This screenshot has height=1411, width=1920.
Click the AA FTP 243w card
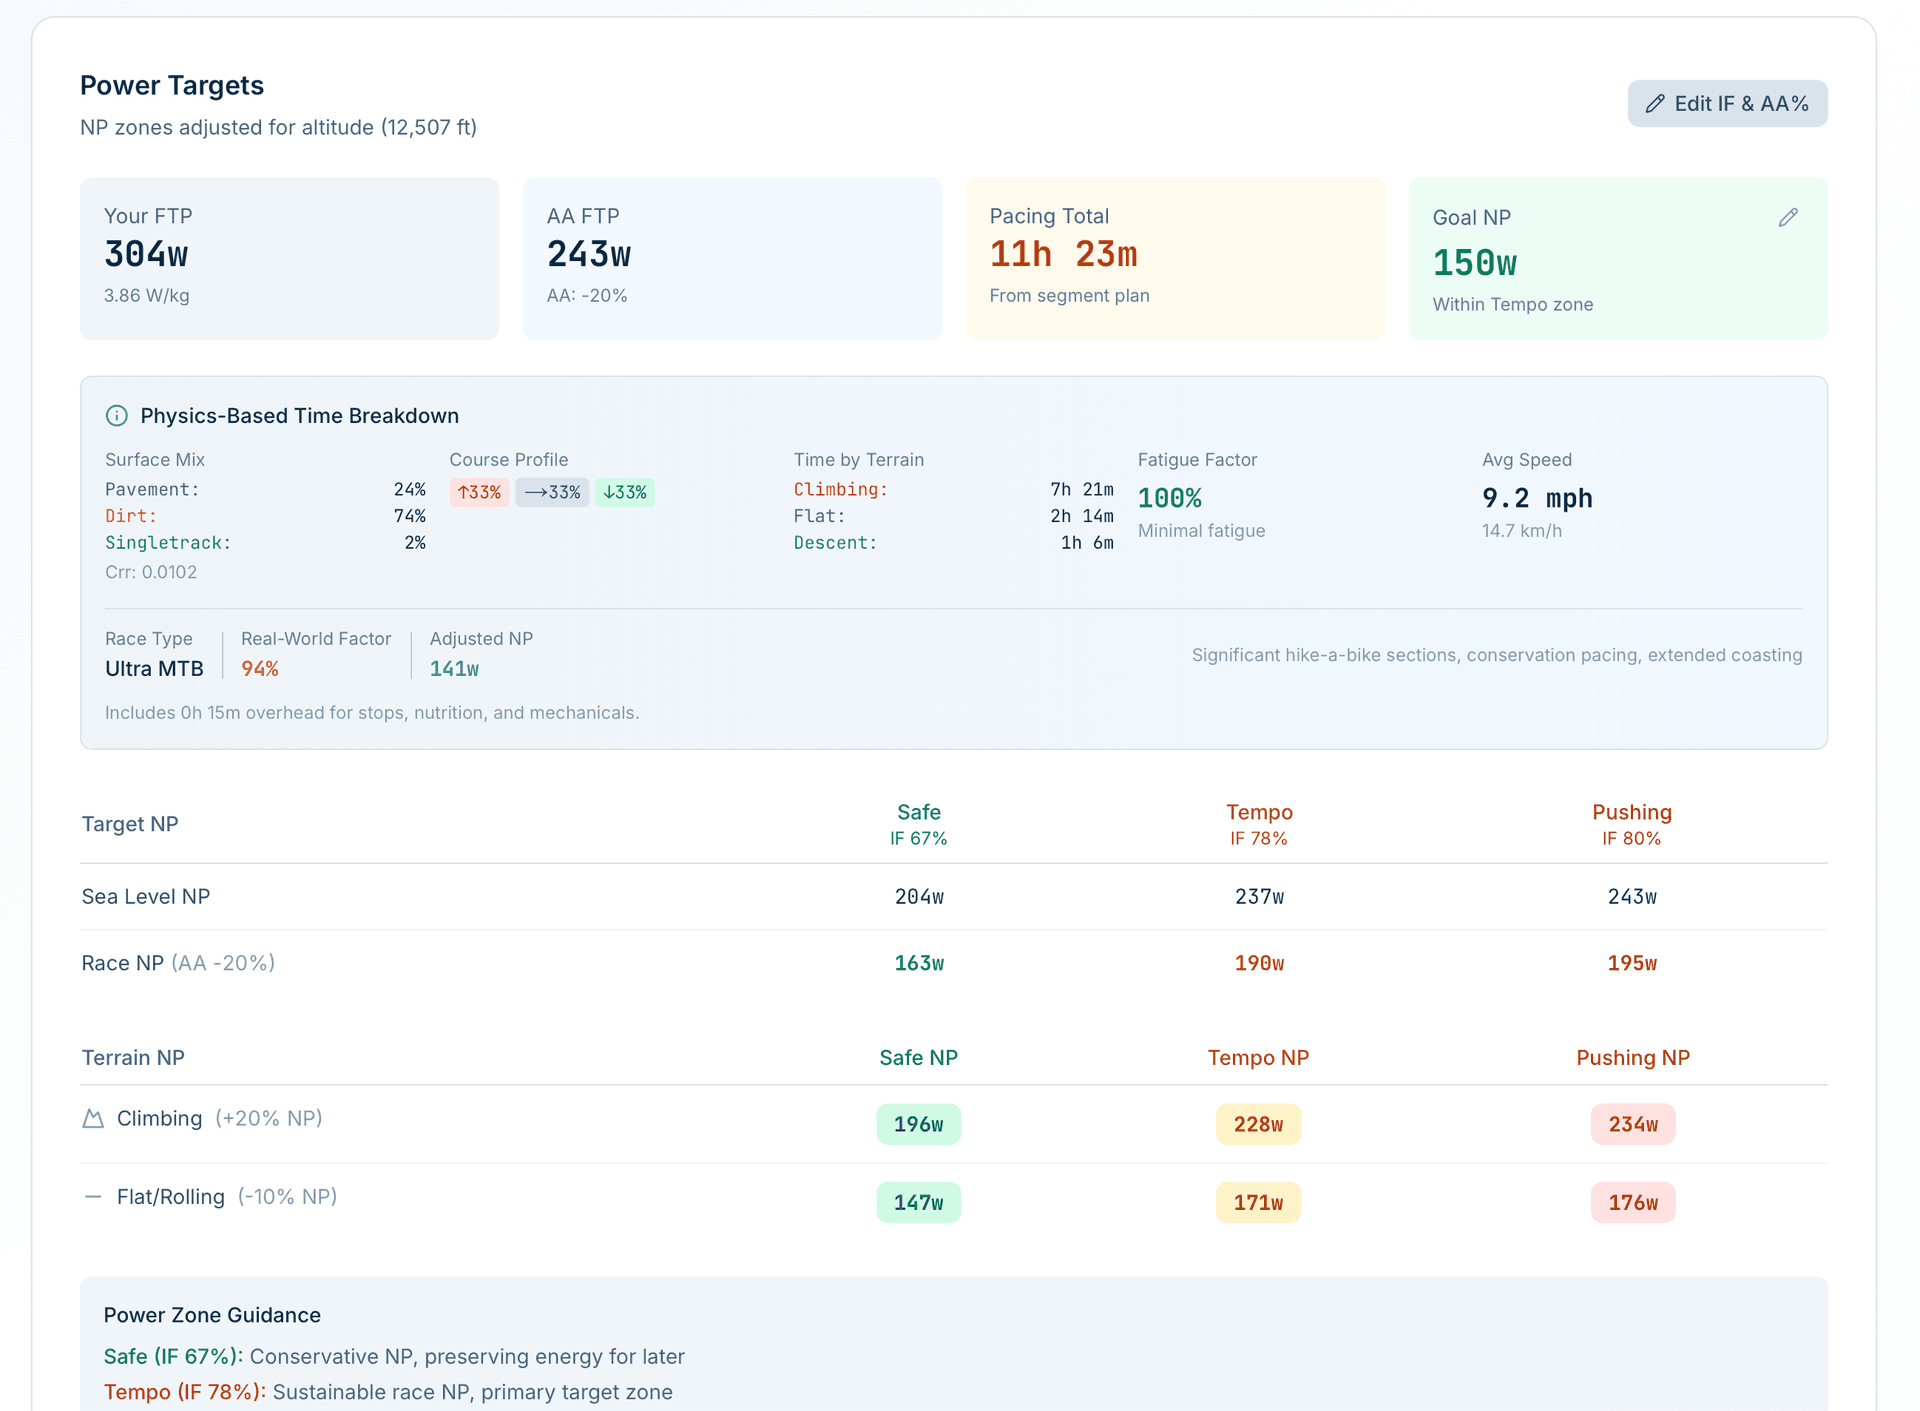[731, 259]
